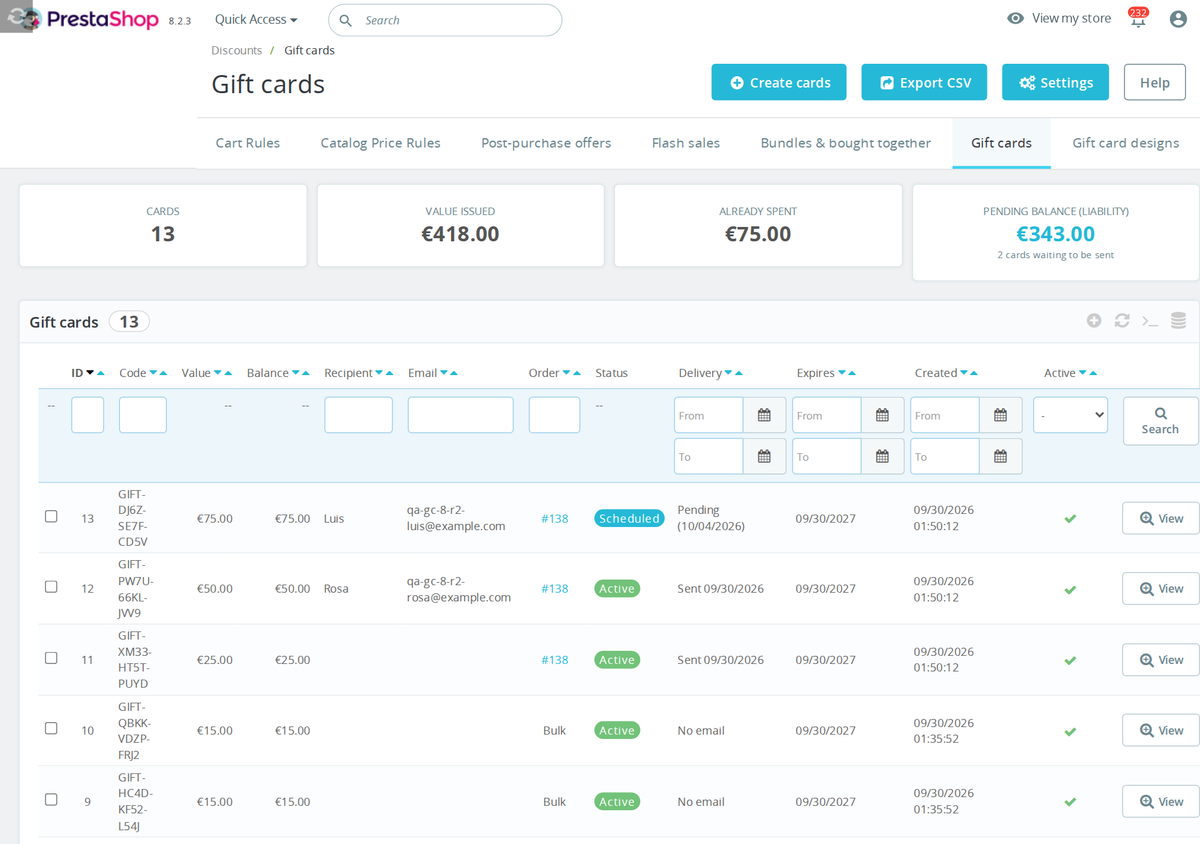
Task: Focus the Order filter field
Action: (554, 415)
